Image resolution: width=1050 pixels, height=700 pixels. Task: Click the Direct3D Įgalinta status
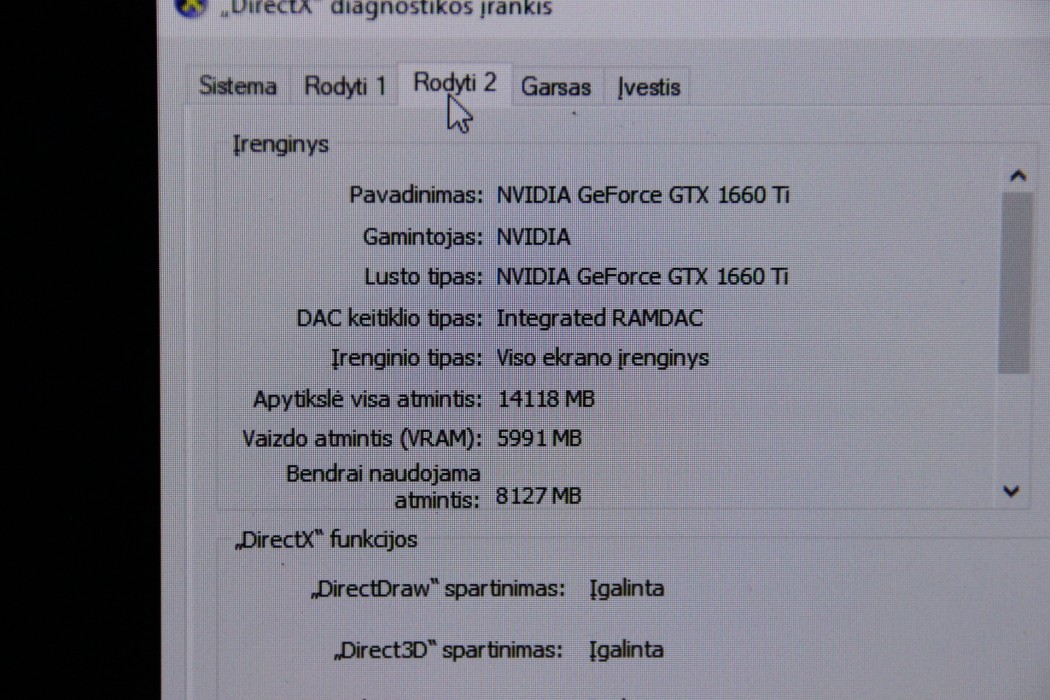(626, 650)
